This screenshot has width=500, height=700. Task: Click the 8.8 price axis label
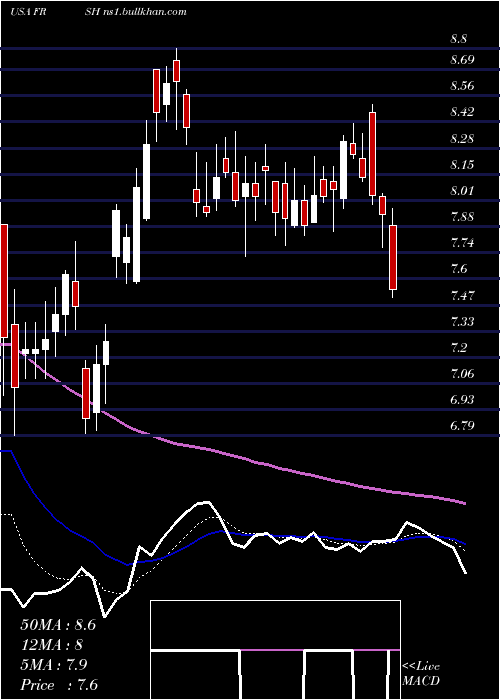click(458, 39)
